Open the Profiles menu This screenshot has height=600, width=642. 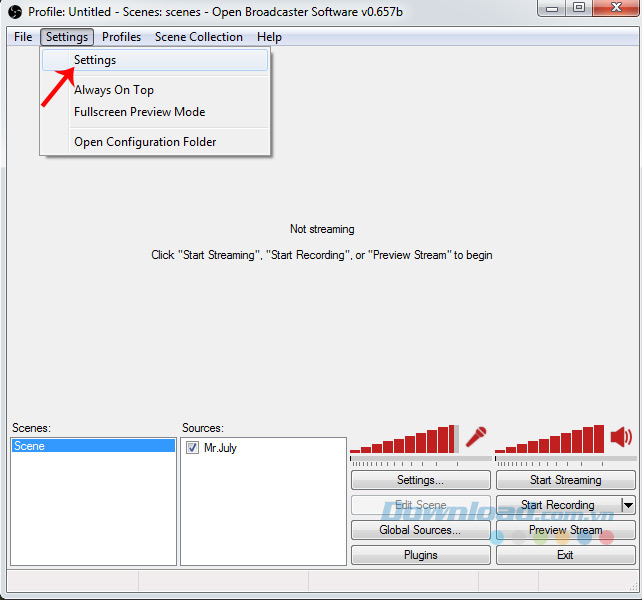coord(121,37)
